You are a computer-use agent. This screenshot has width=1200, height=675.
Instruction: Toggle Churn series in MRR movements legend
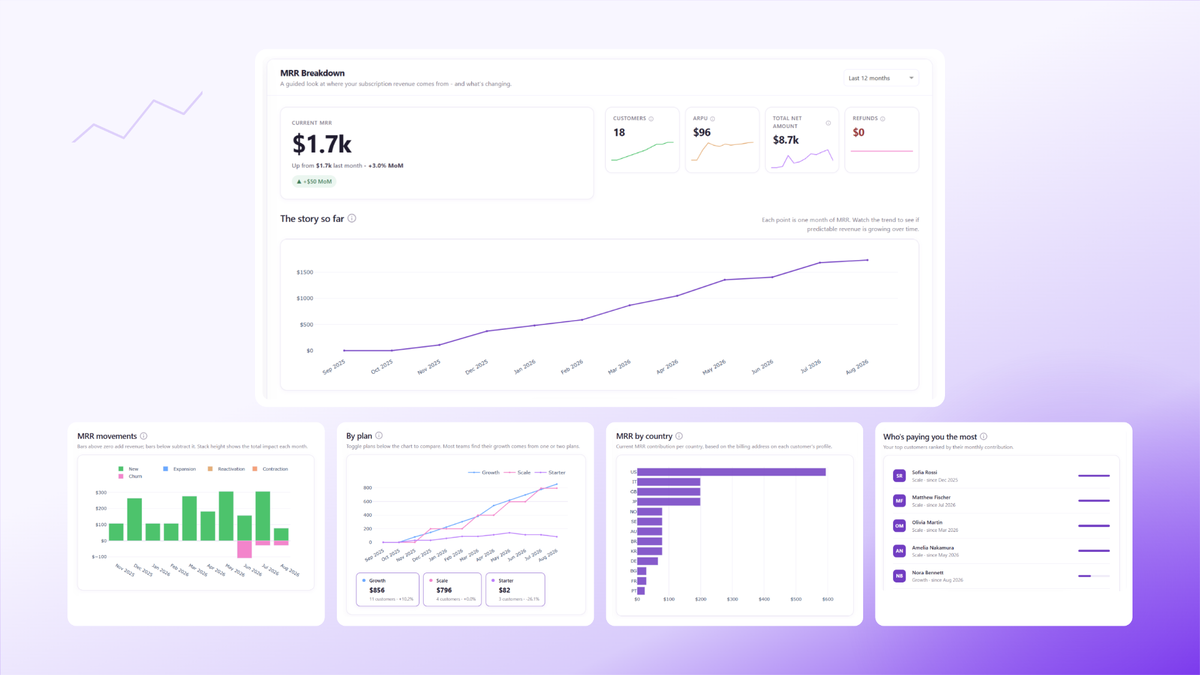coord(130,477)
